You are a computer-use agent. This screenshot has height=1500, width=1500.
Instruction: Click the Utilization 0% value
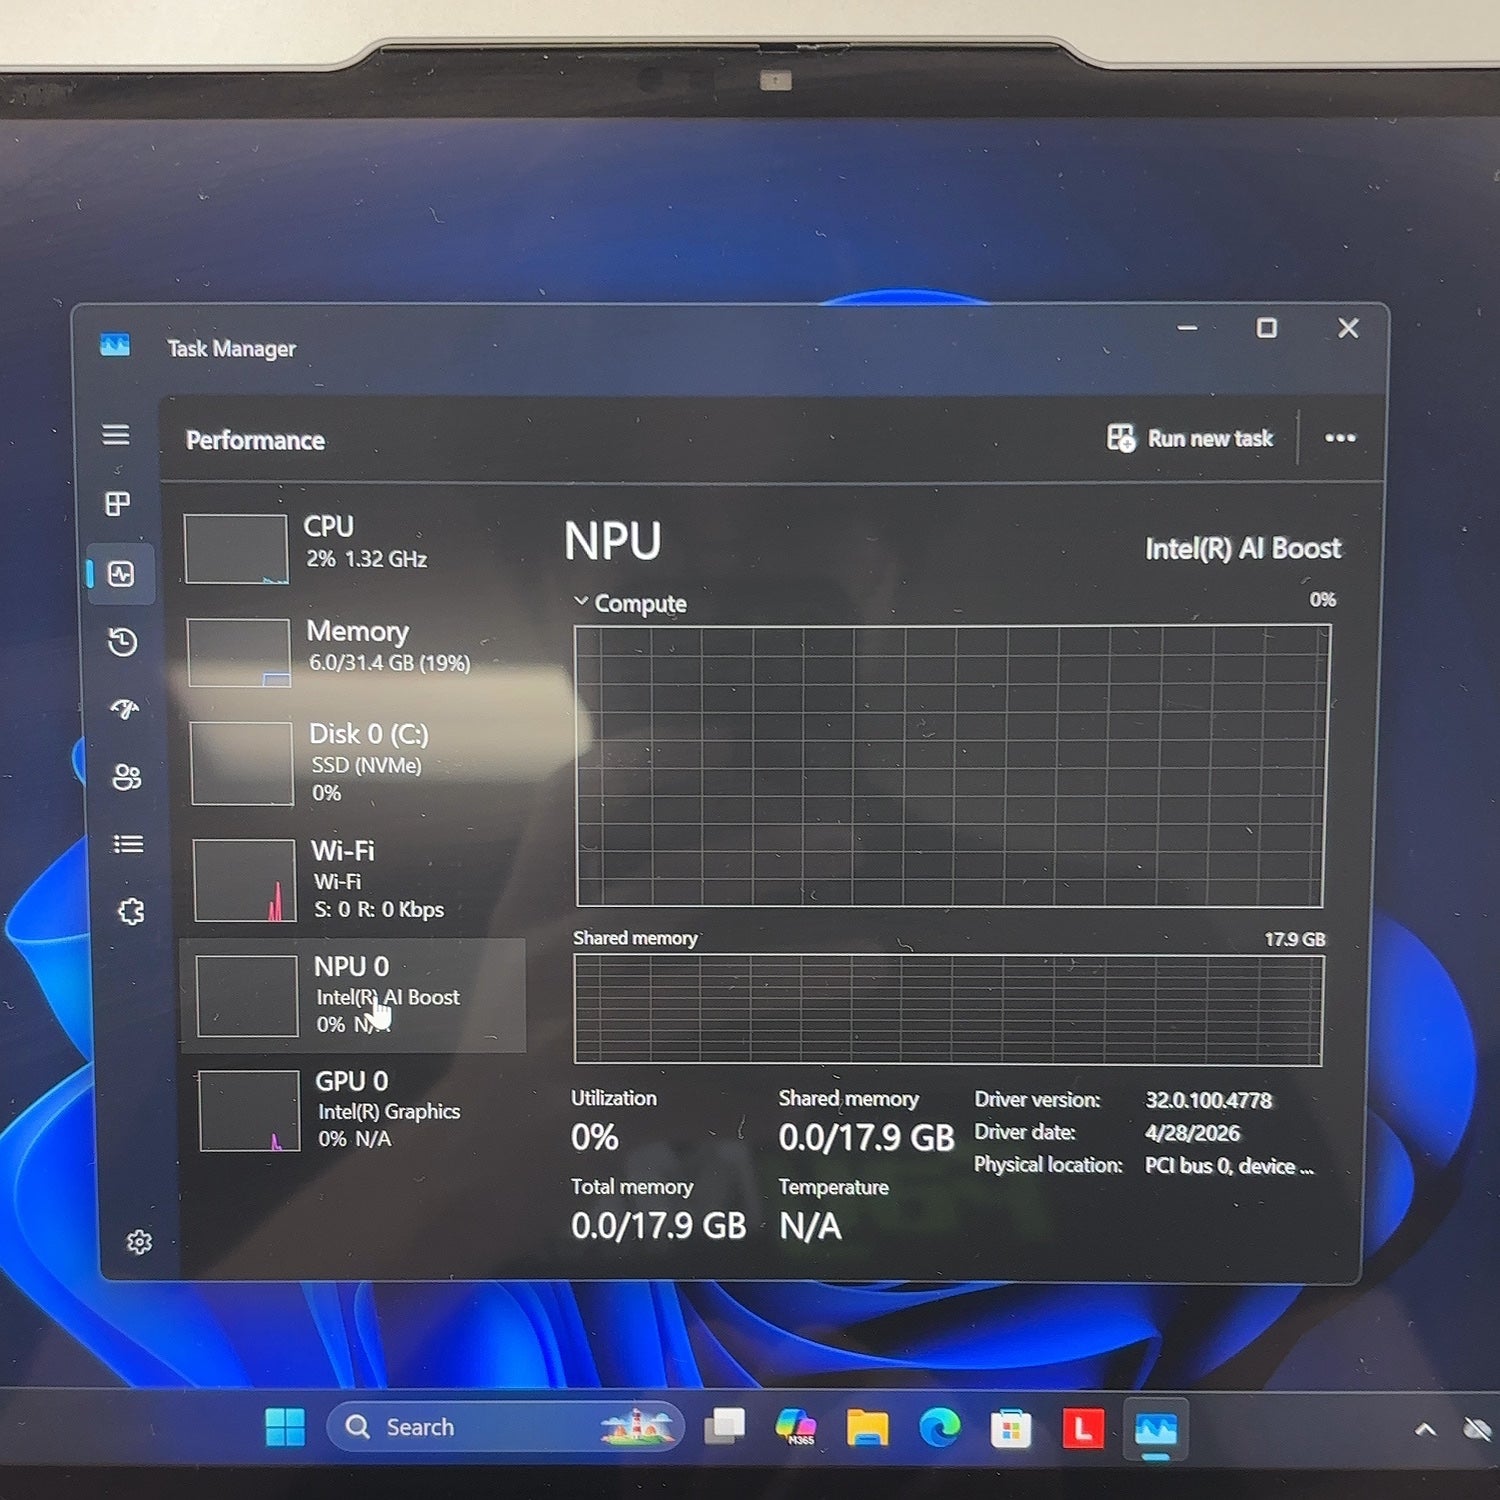[x=595, y=1138]
